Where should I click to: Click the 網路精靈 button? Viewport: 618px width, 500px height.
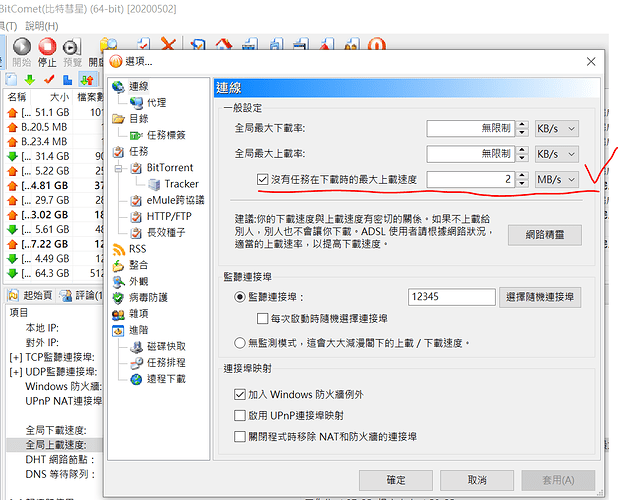tap(545, 235)
